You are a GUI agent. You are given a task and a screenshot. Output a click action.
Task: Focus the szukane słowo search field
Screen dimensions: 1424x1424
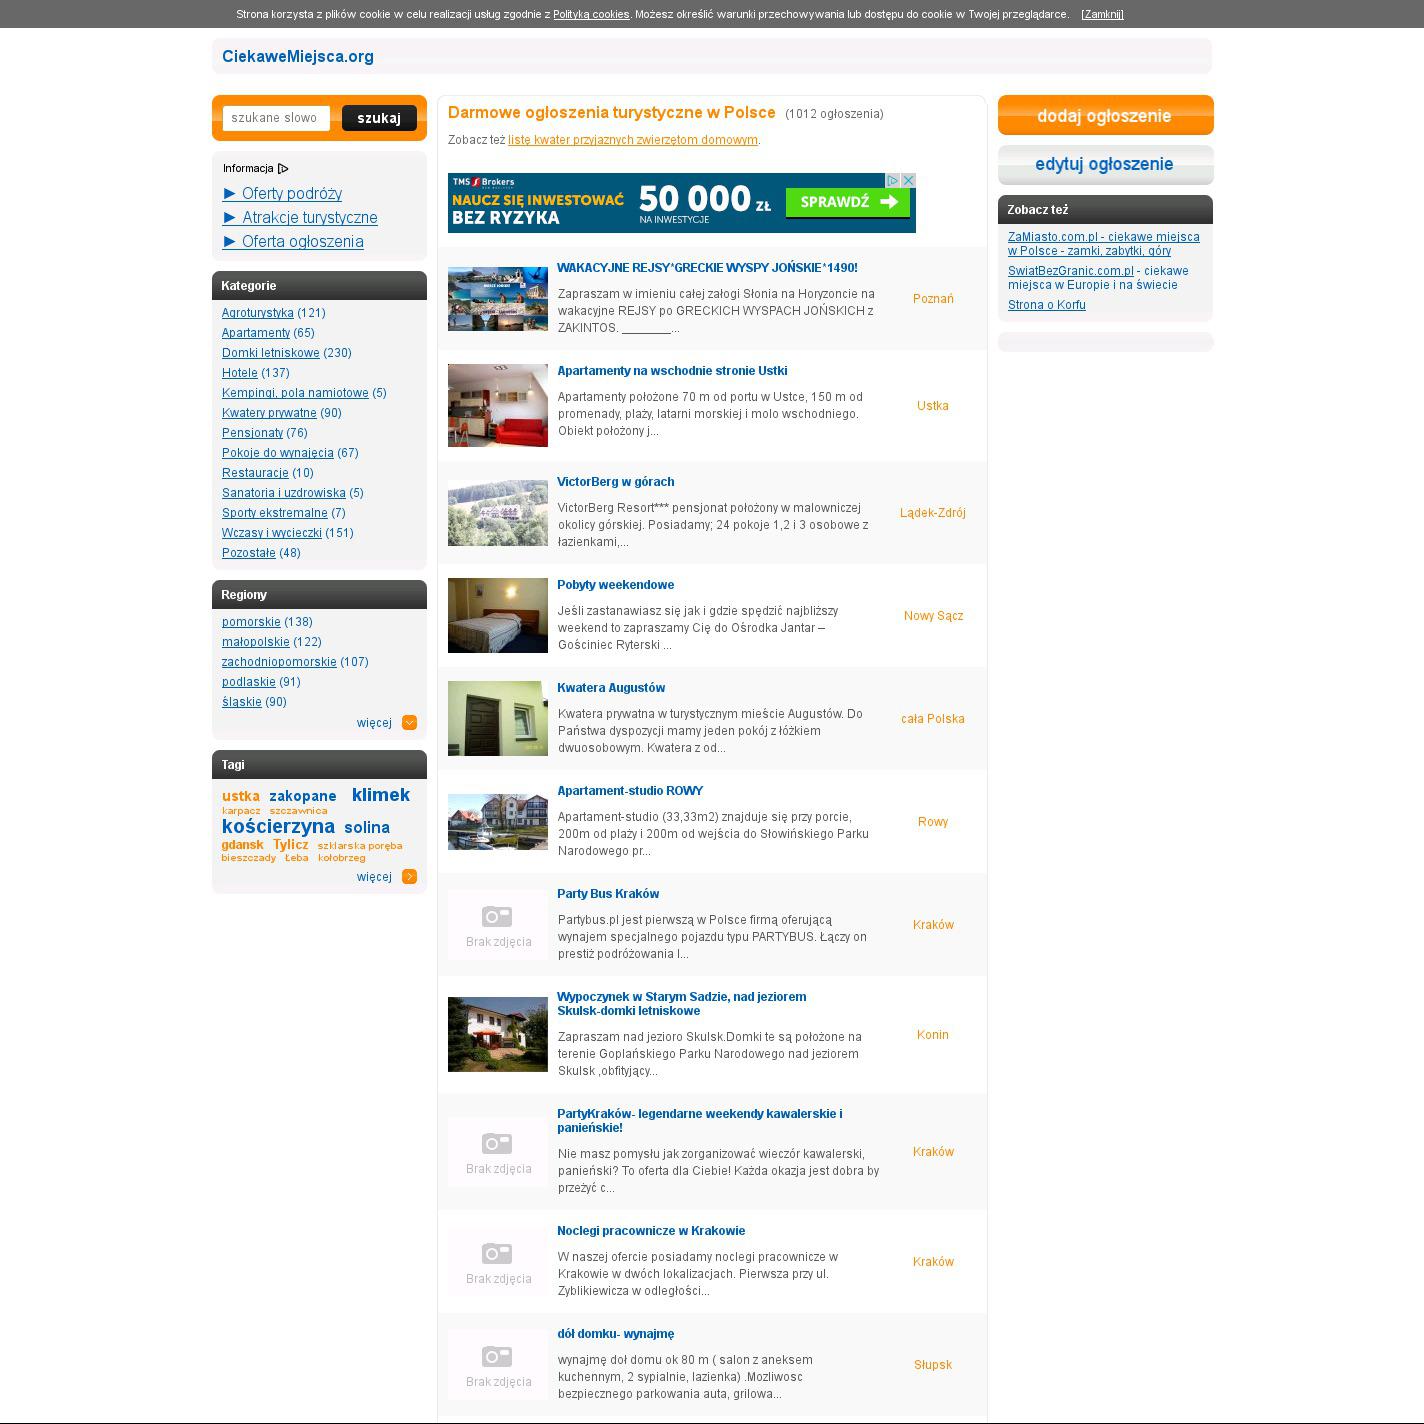[x=276, y=118]
